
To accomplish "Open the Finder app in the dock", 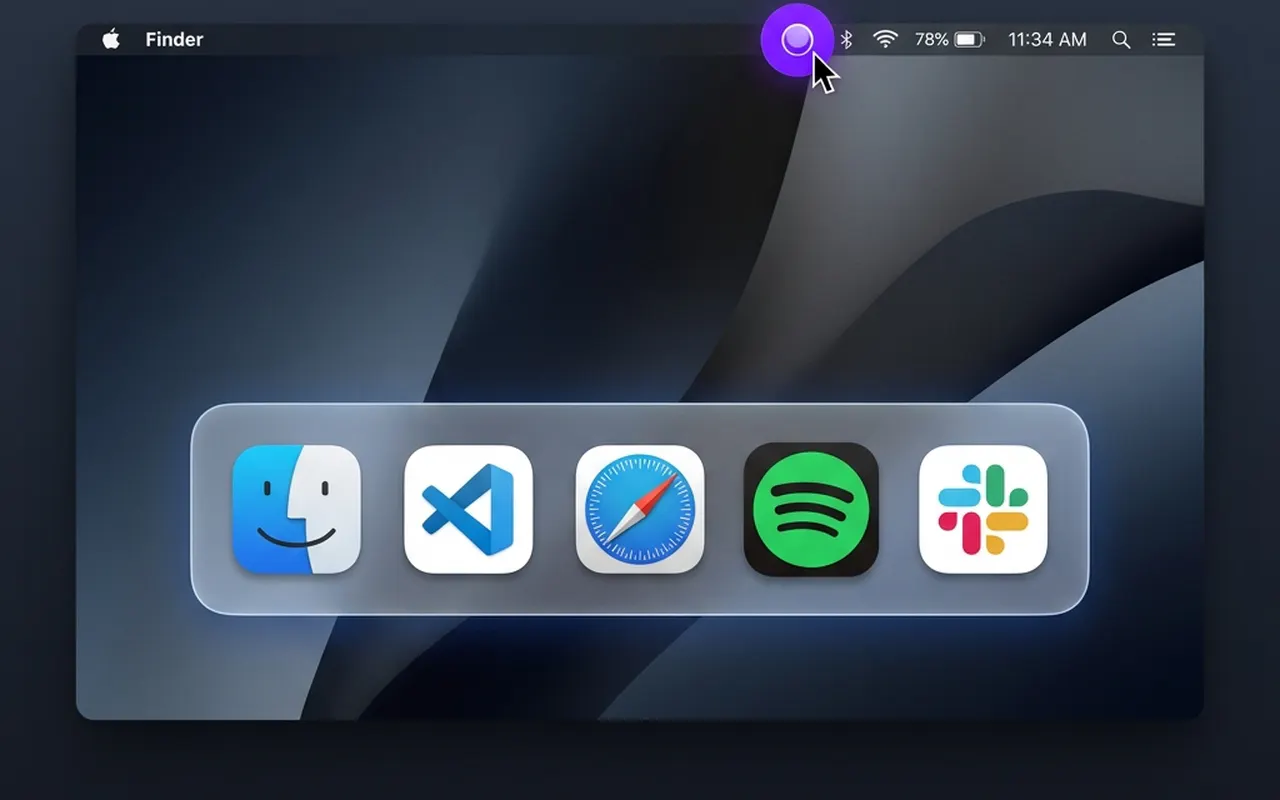I will [296, 509].
